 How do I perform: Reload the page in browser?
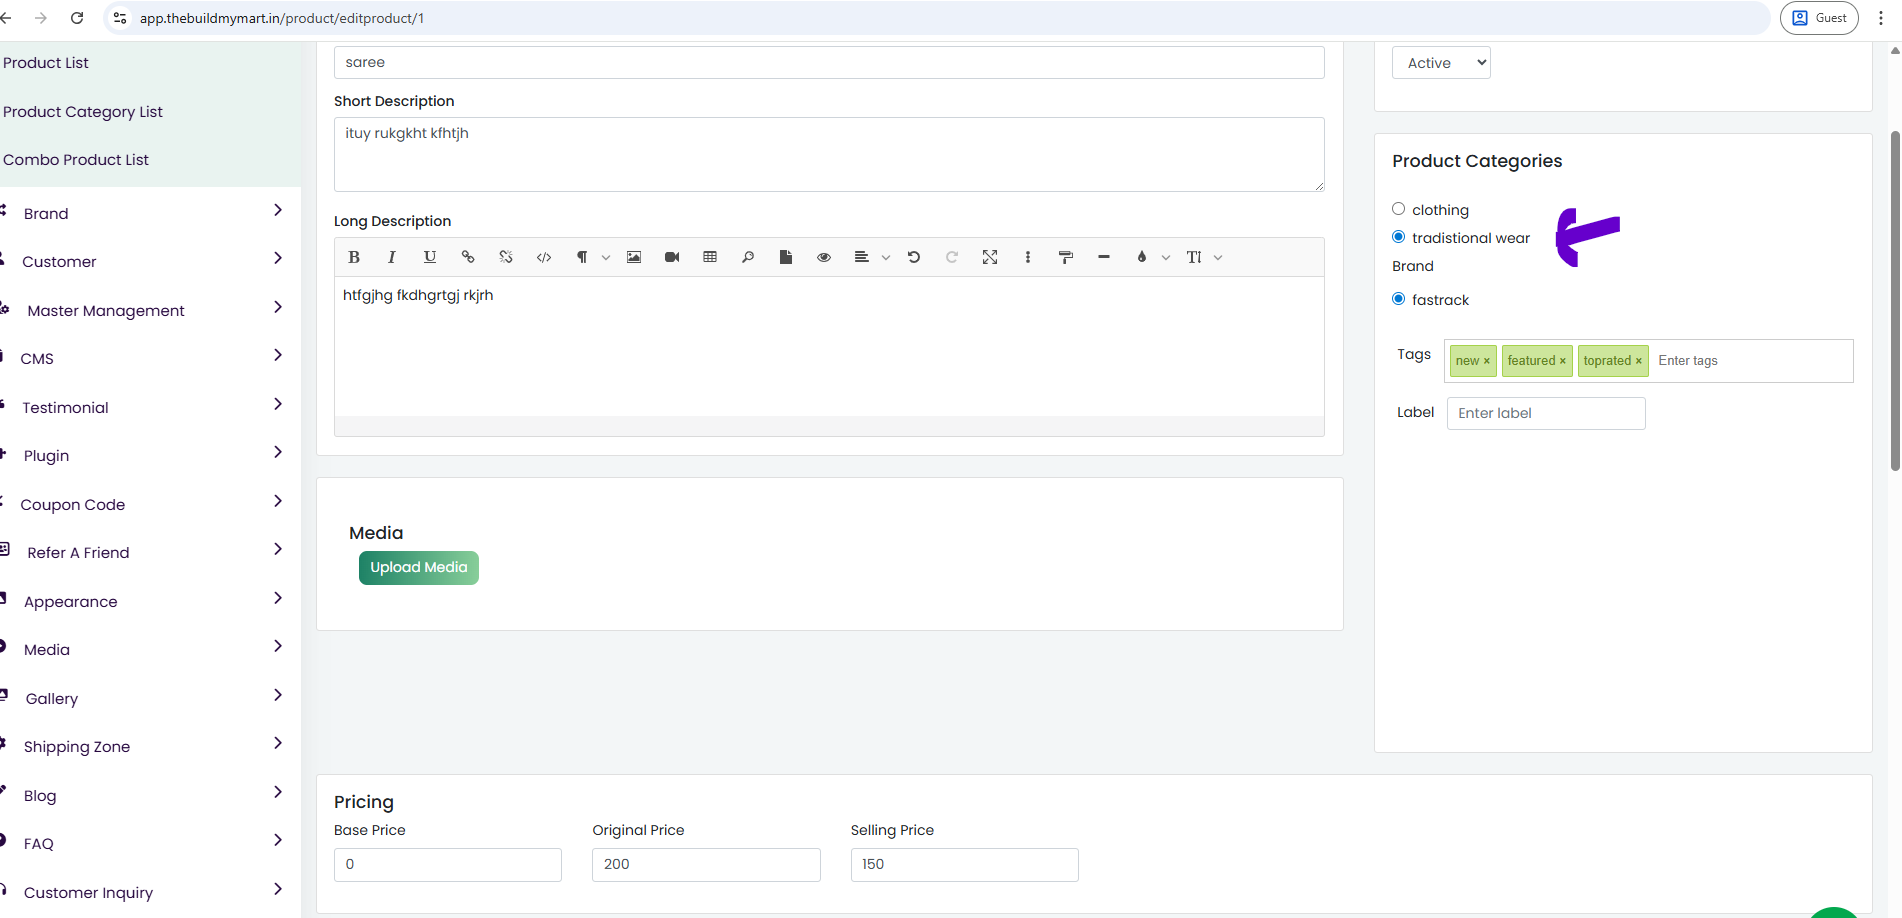click(77, 18)
